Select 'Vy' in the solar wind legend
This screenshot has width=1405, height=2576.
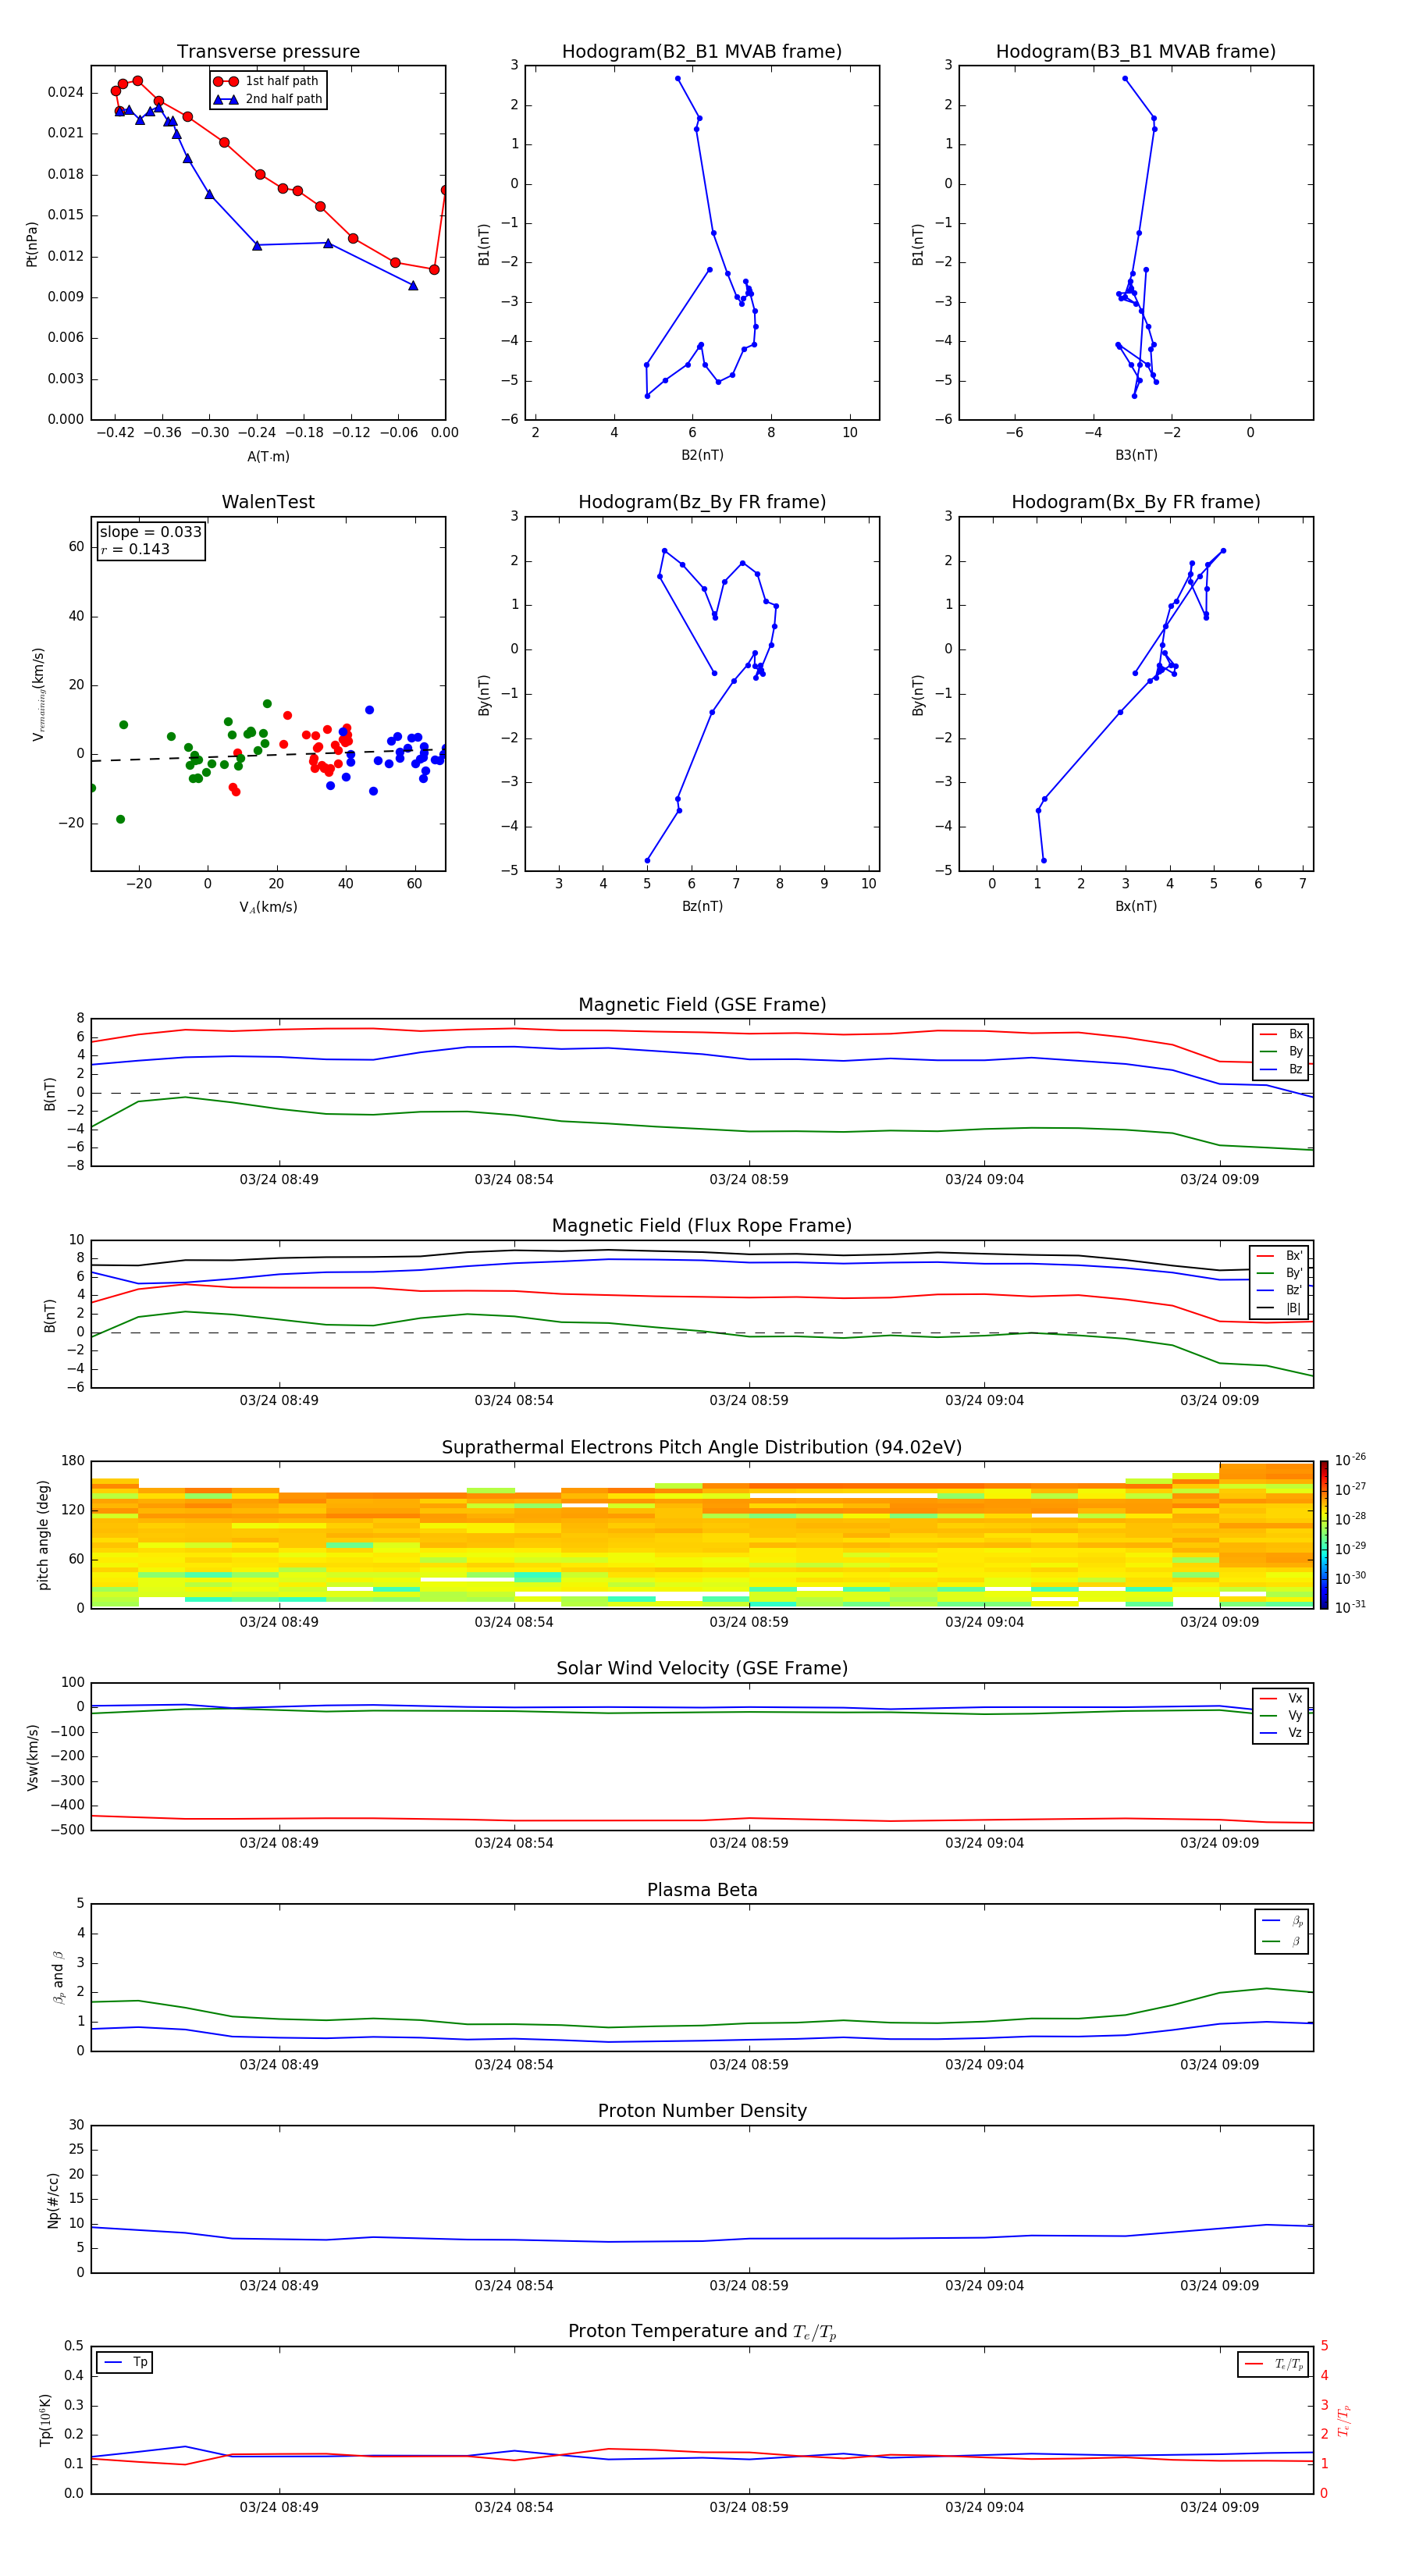pos(1281,1715)
